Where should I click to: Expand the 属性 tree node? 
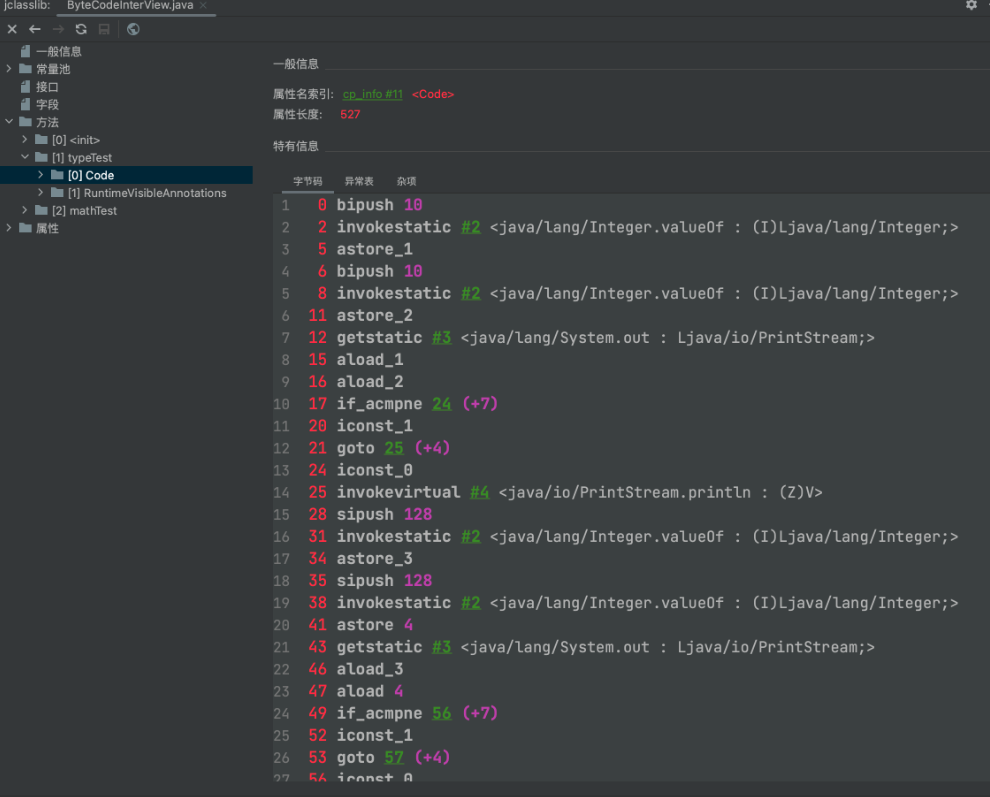pyautogui.click(x=9, y=227)
